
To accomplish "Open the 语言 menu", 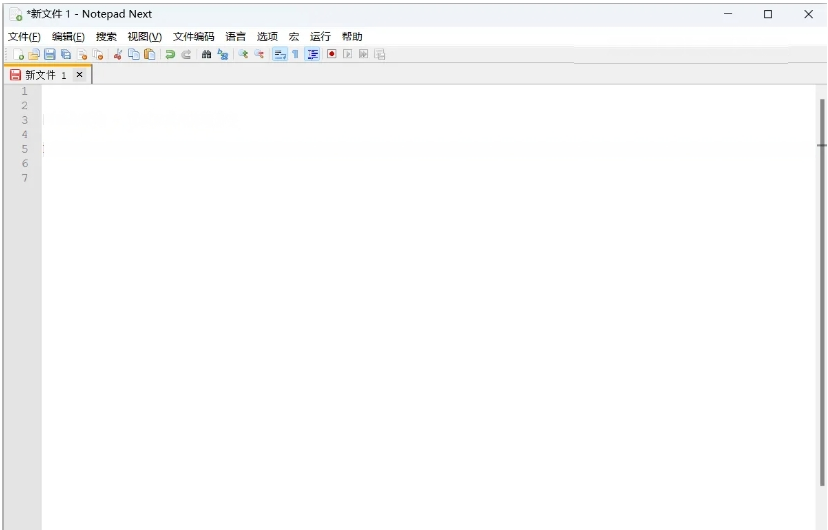I will click(236, 36).
